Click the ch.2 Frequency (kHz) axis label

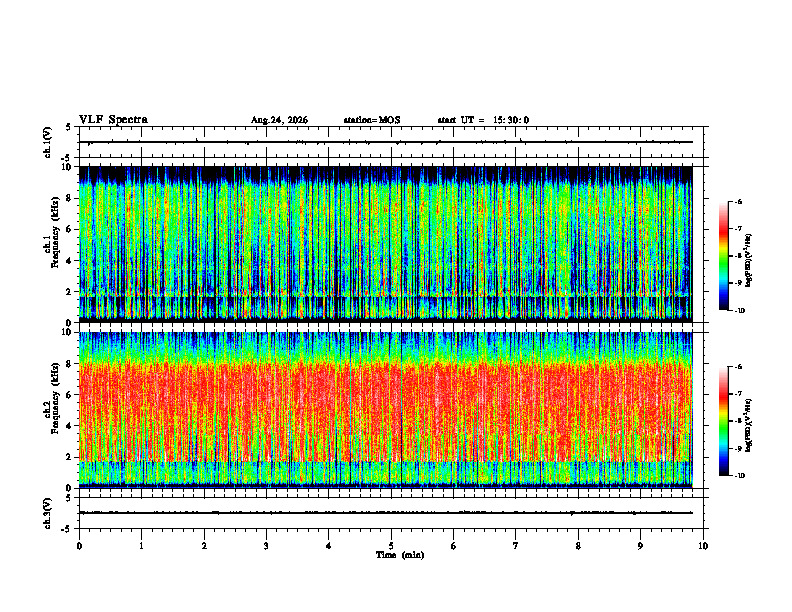tap(52, 410)
